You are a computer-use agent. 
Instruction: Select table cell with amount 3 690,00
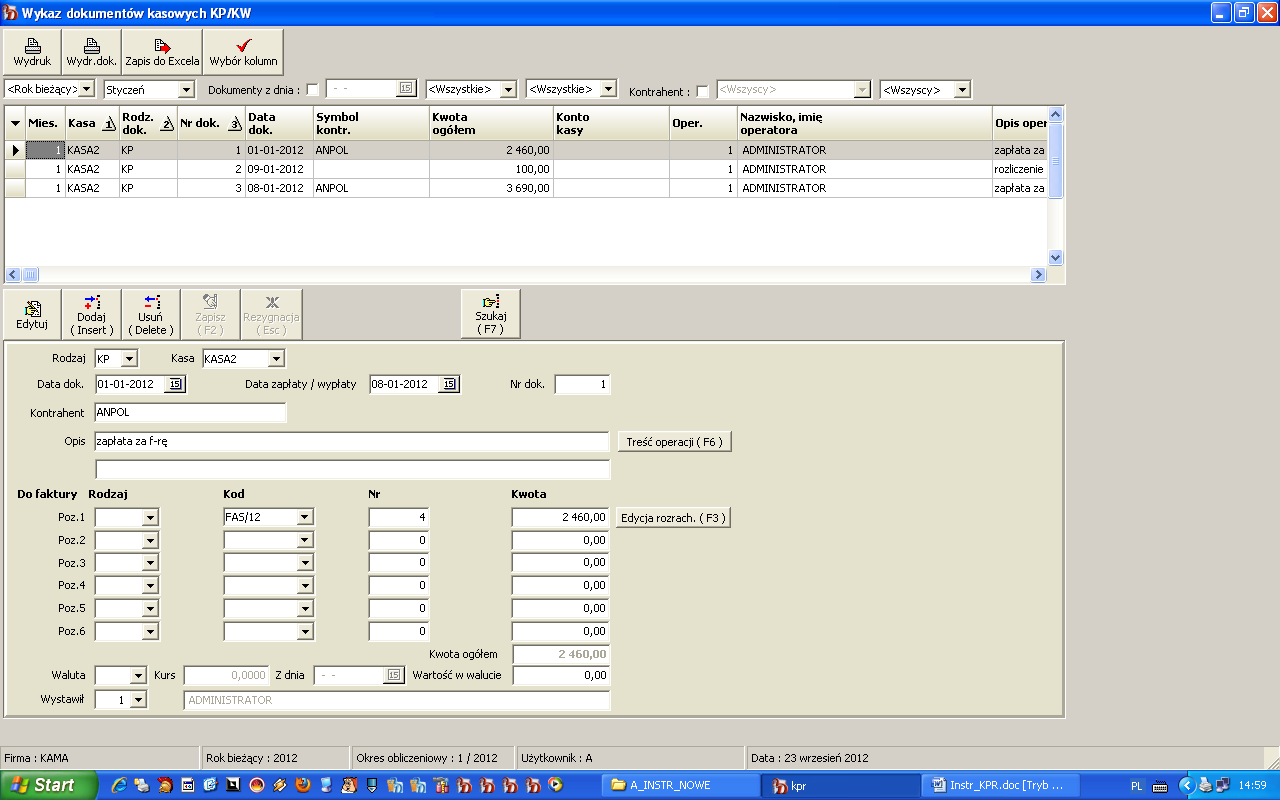[491, 188]
